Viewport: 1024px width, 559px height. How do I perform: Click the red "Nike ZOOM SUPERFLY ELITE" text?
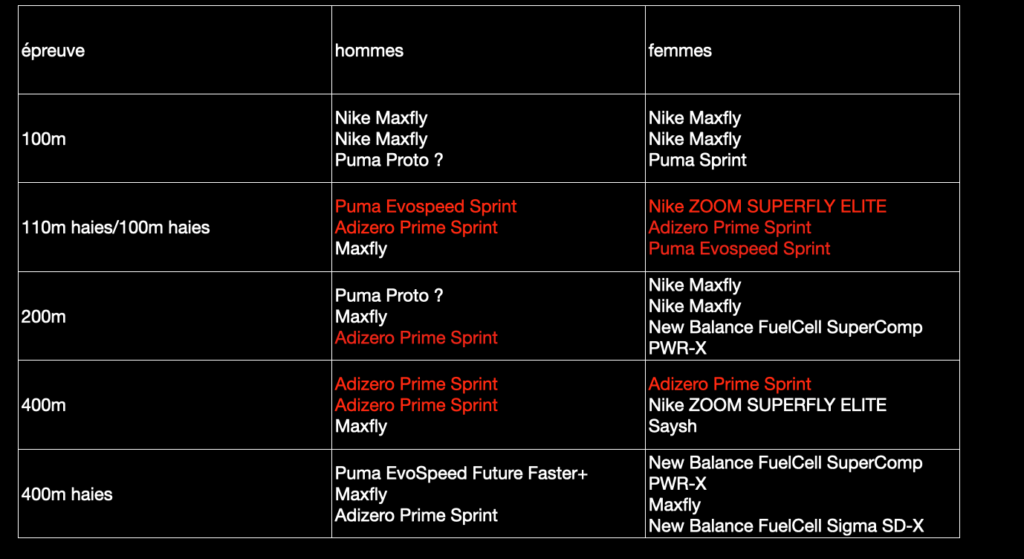(x=767, y=207)
